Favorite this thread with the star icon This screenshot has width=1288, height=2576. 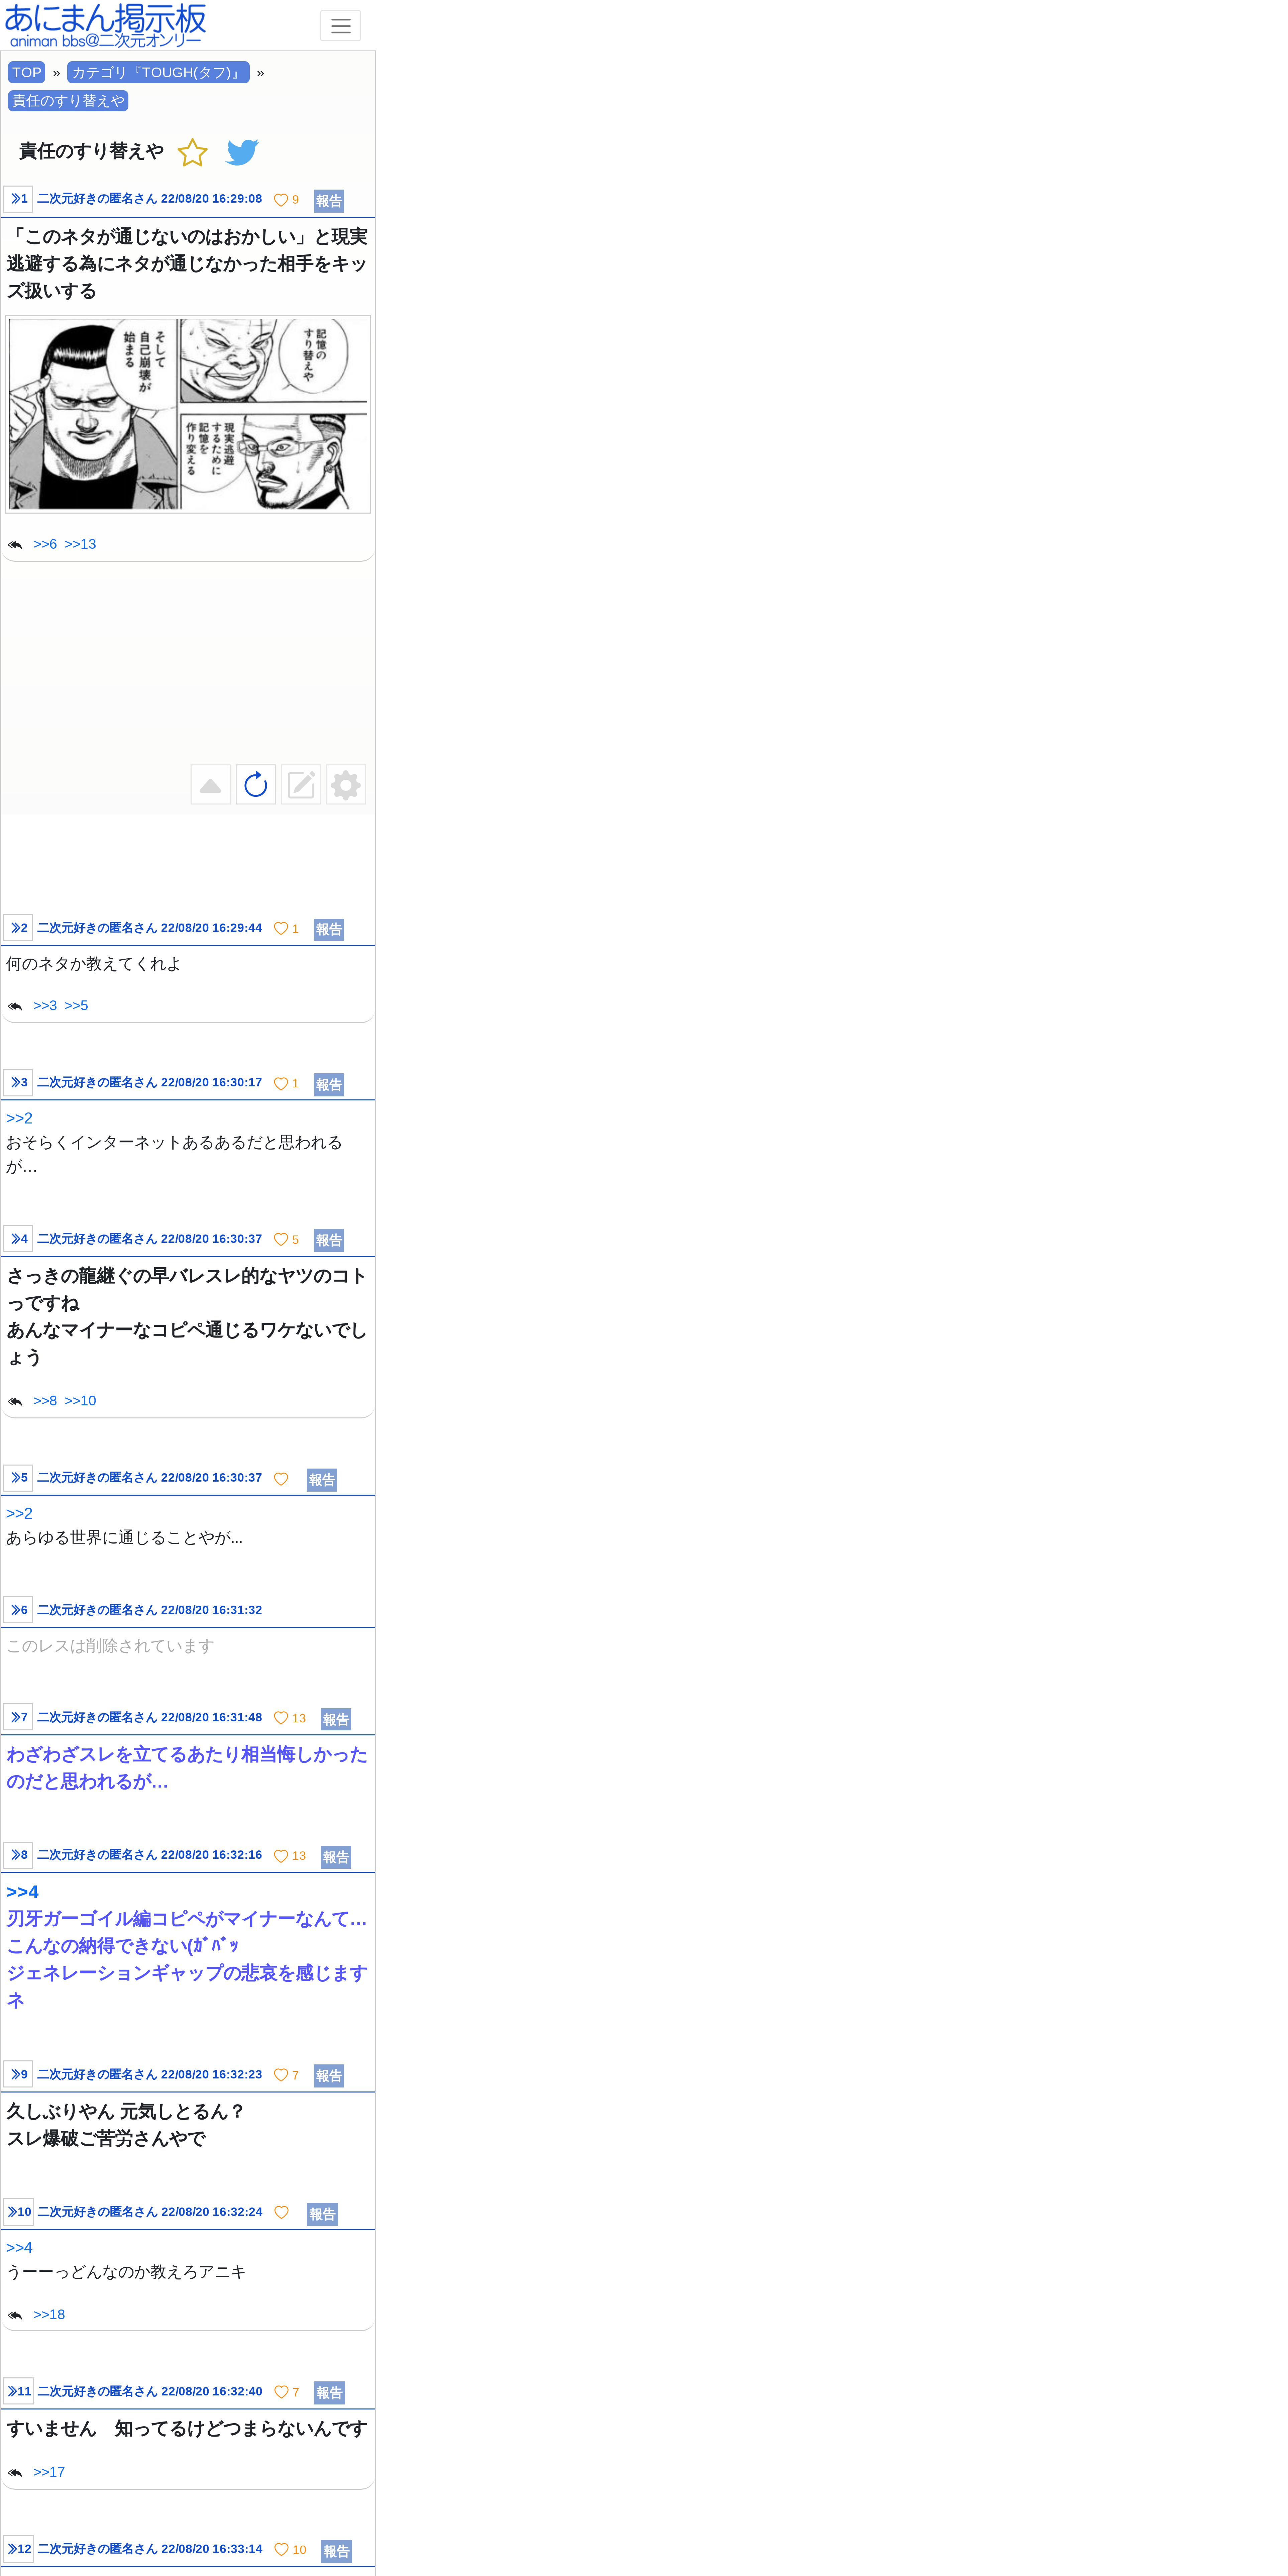(192, 153)
